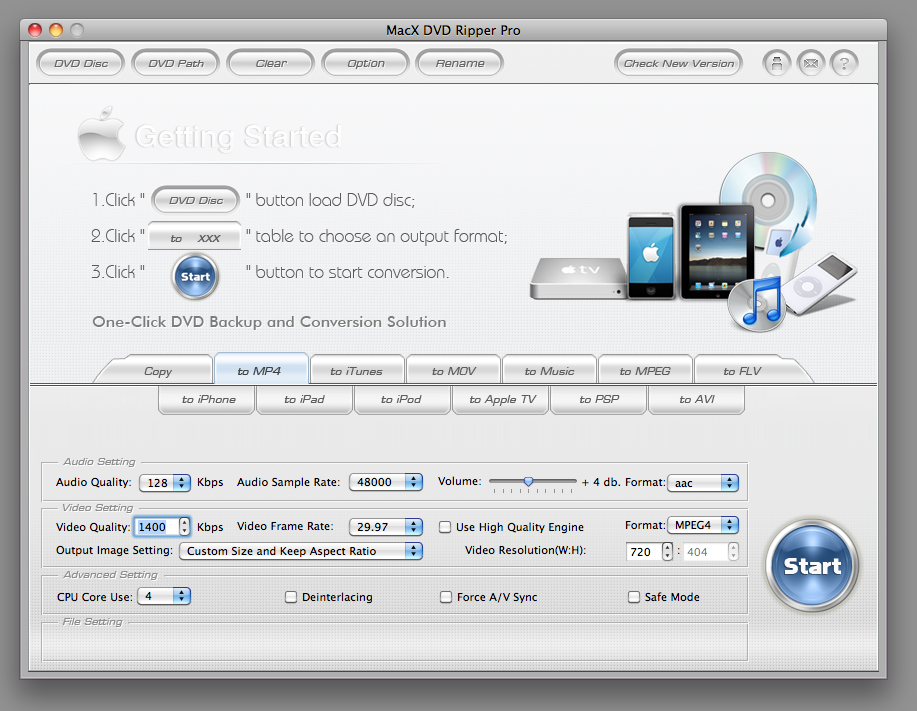Click the DVD Disc toolbar button
Image resolution: width=917 pixels, height=711 pixels.
click(x=81, y=63)
